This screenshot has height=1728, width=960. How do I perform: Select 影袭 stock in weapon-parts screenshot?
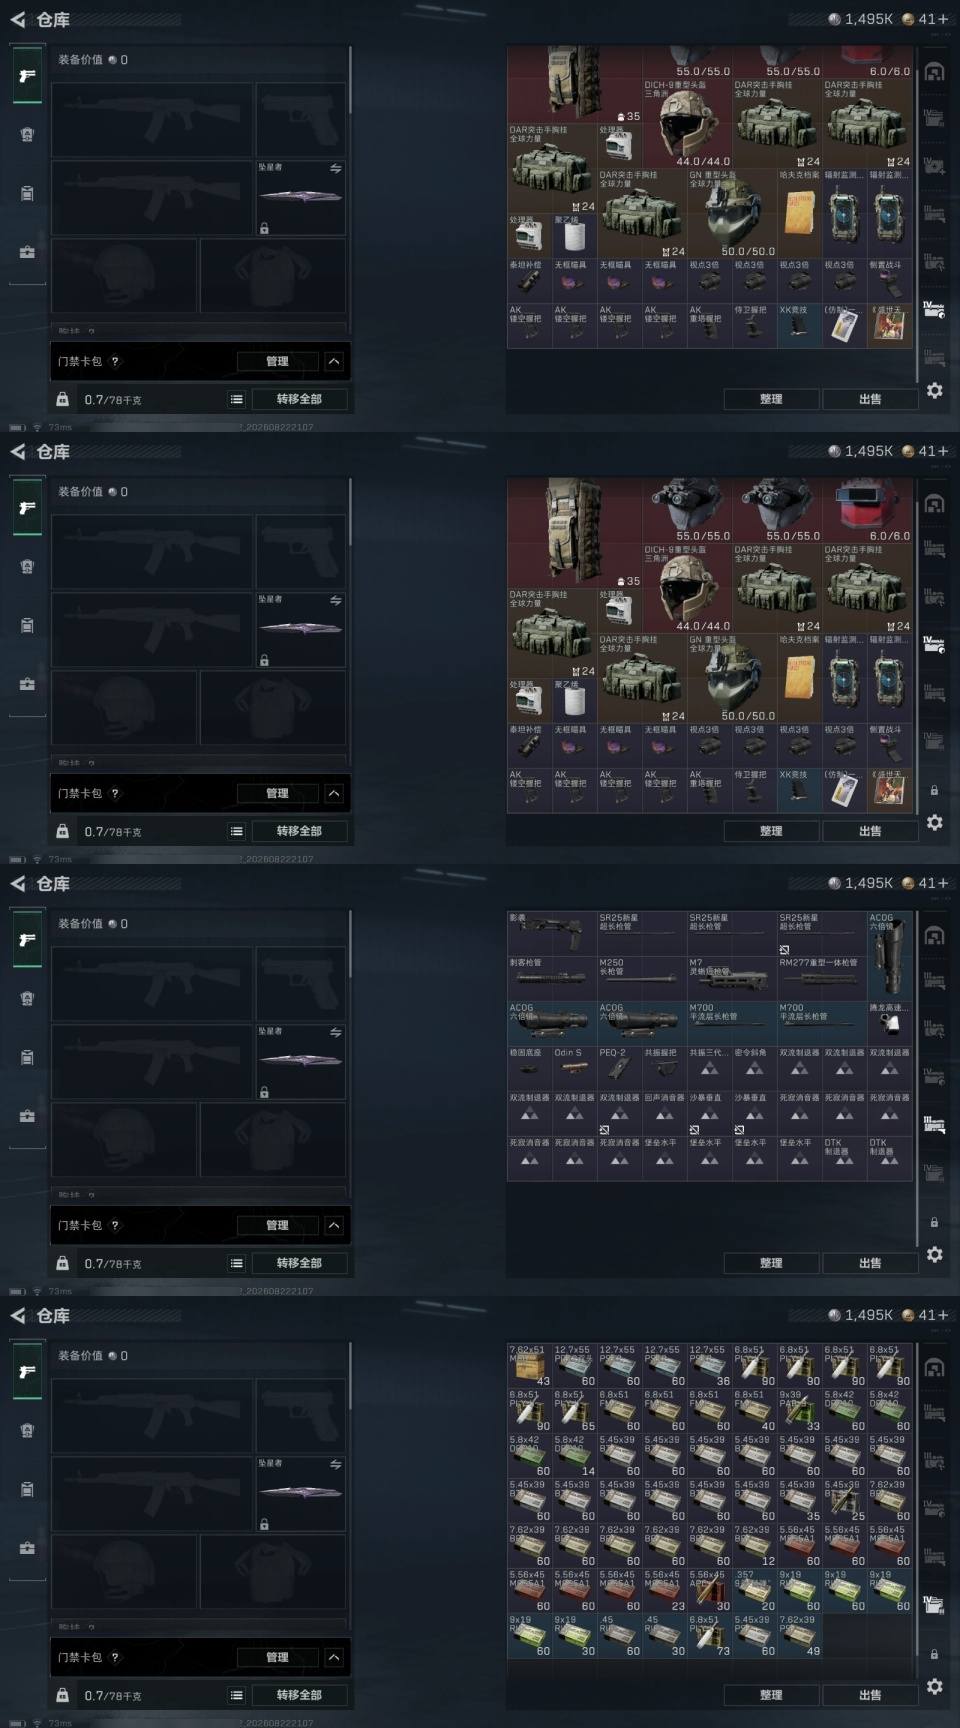[552, 933]
